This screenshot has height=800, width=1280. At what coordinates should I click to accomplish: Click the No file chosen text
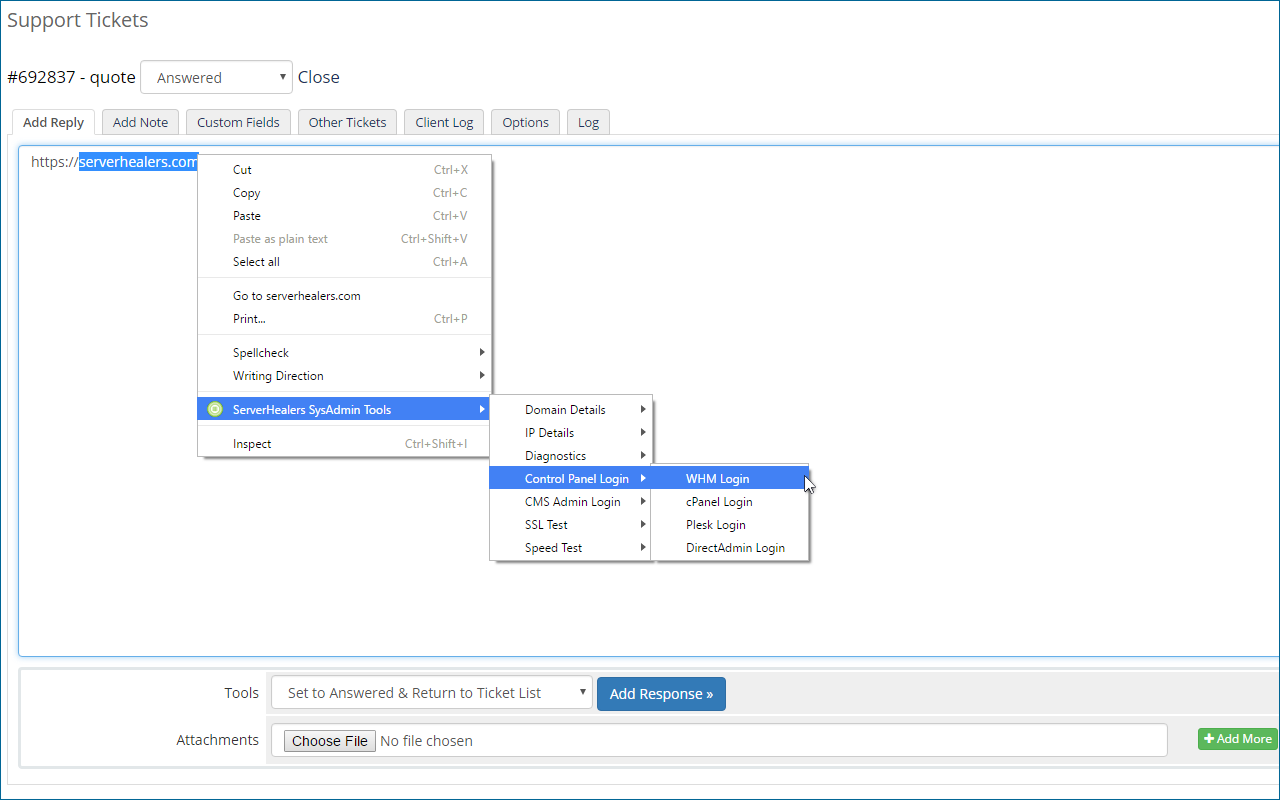pos(427,741)
